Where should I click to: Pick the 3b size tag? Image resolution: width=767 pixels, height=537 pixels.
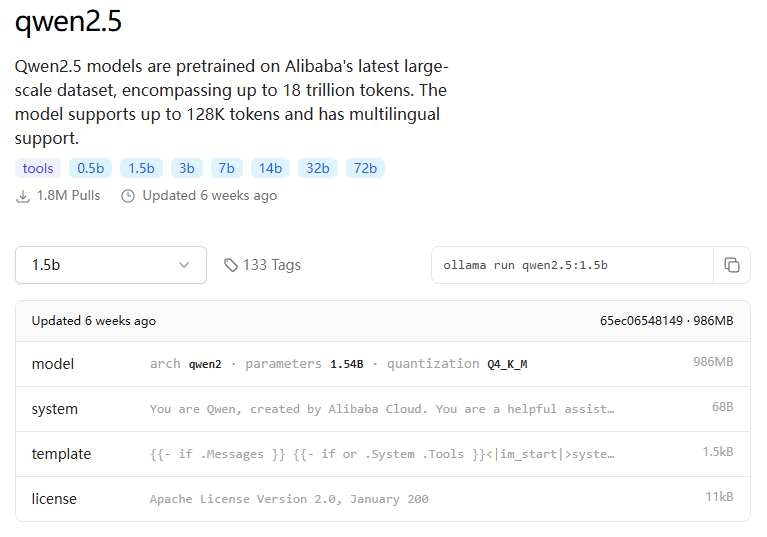187,168
